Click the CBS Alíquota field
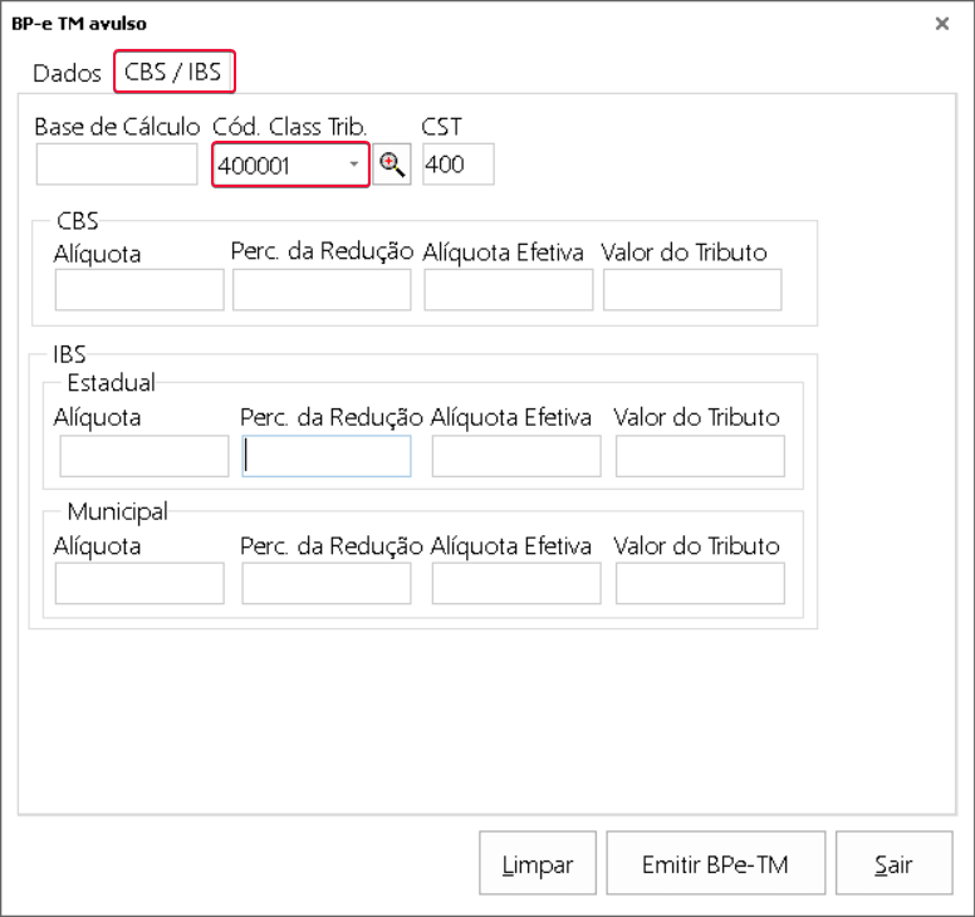This screenshot has width=975, height=917. tap(139, 290)
